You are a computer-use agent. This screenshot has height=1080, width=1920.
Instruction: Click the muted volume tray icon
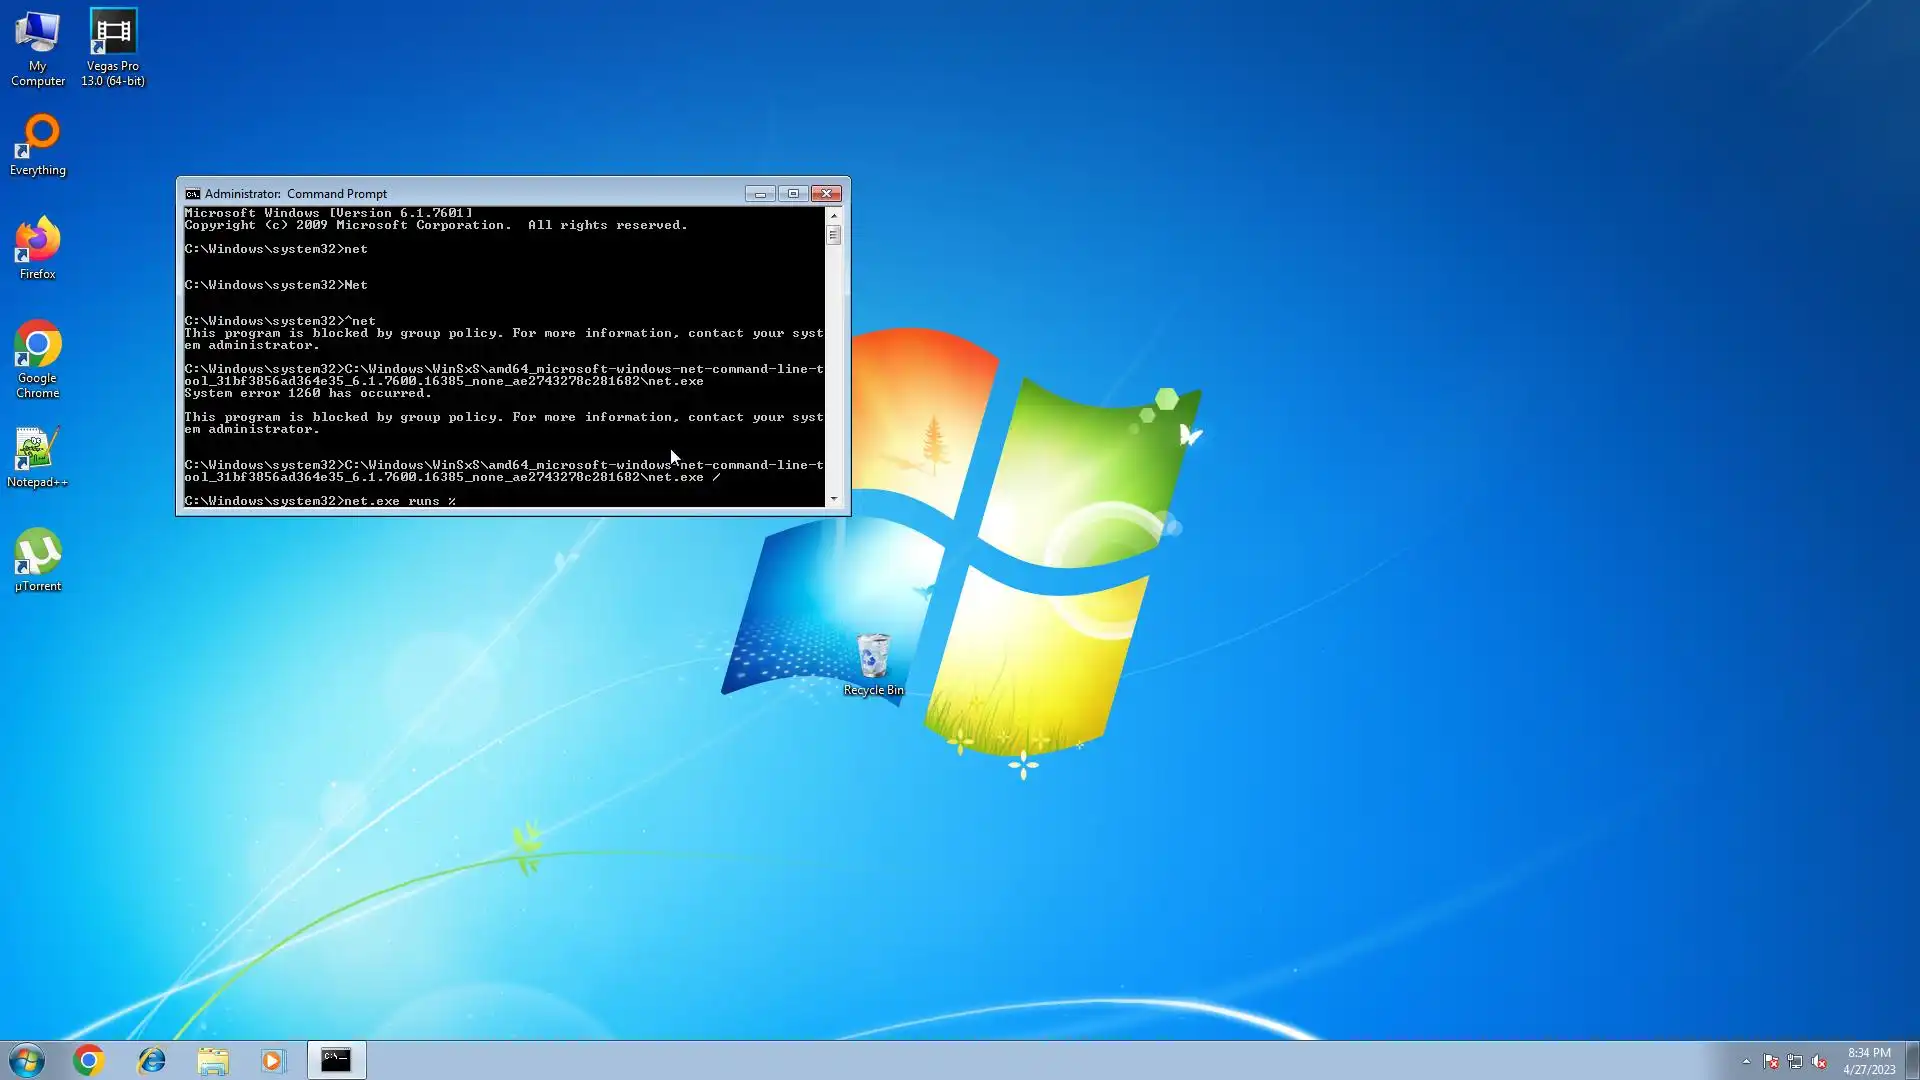click(1819, 1061)
